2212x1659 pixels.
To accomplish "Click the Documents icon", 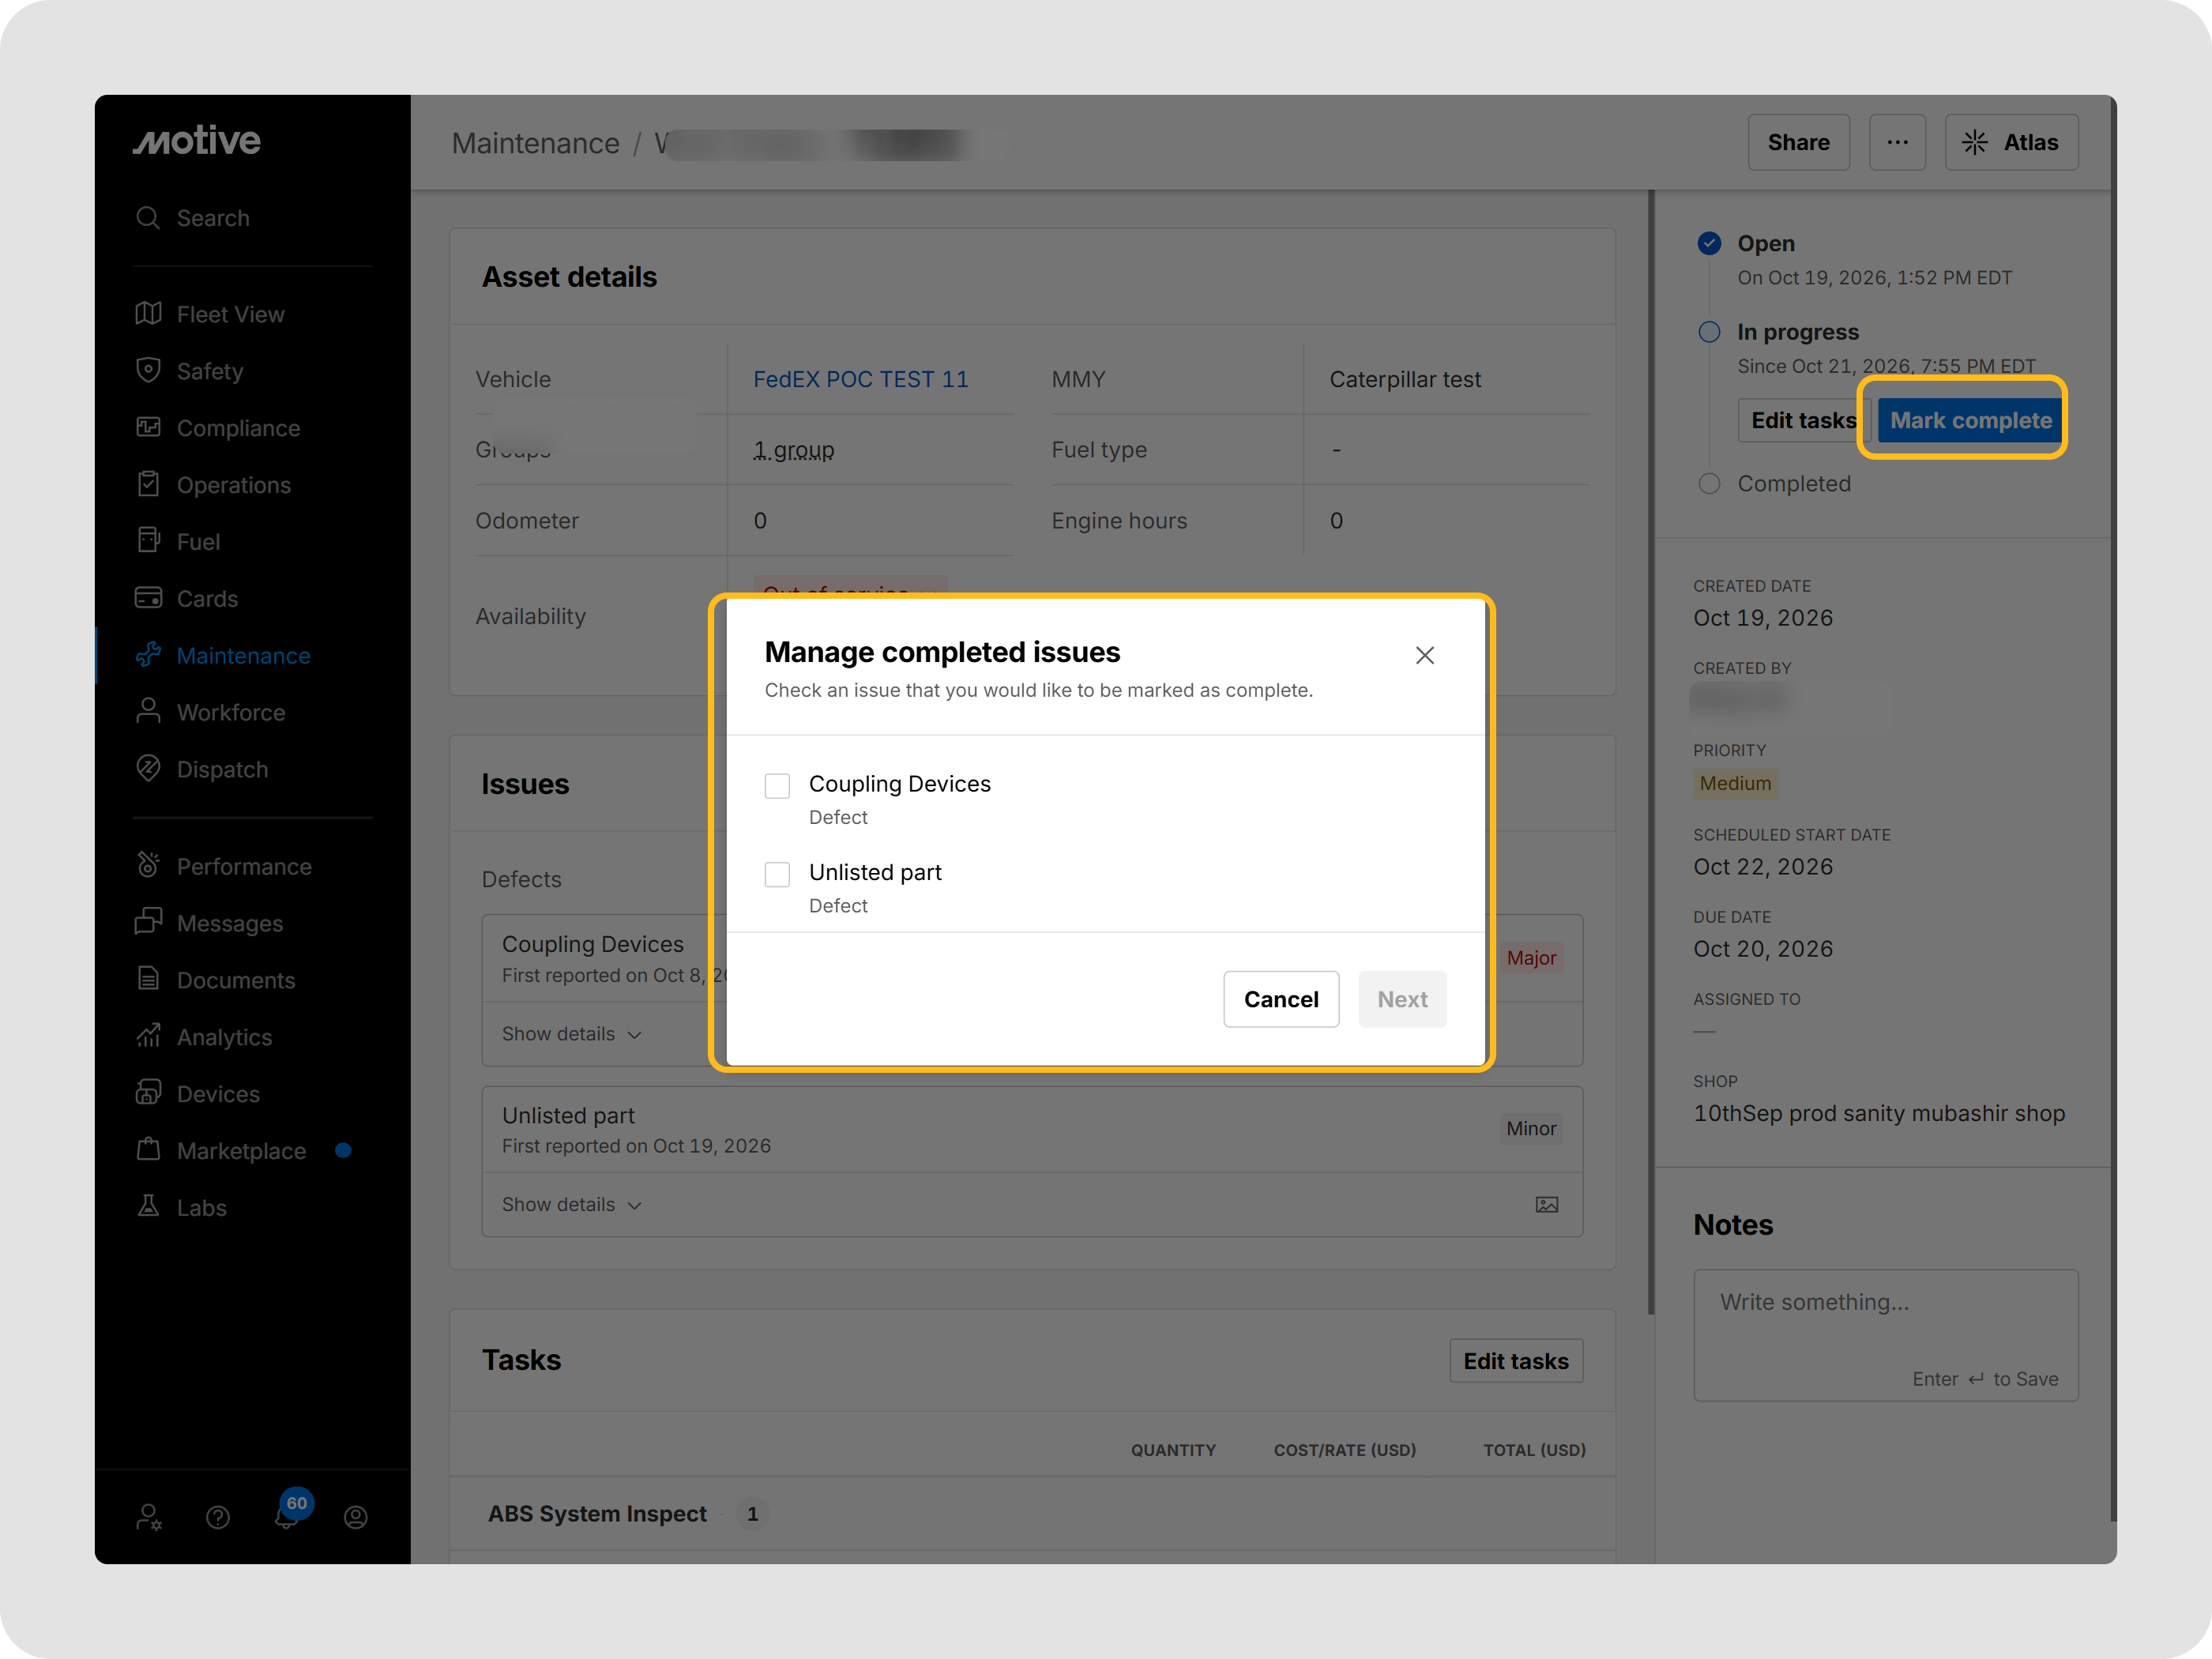I will (x=148, y=979).
